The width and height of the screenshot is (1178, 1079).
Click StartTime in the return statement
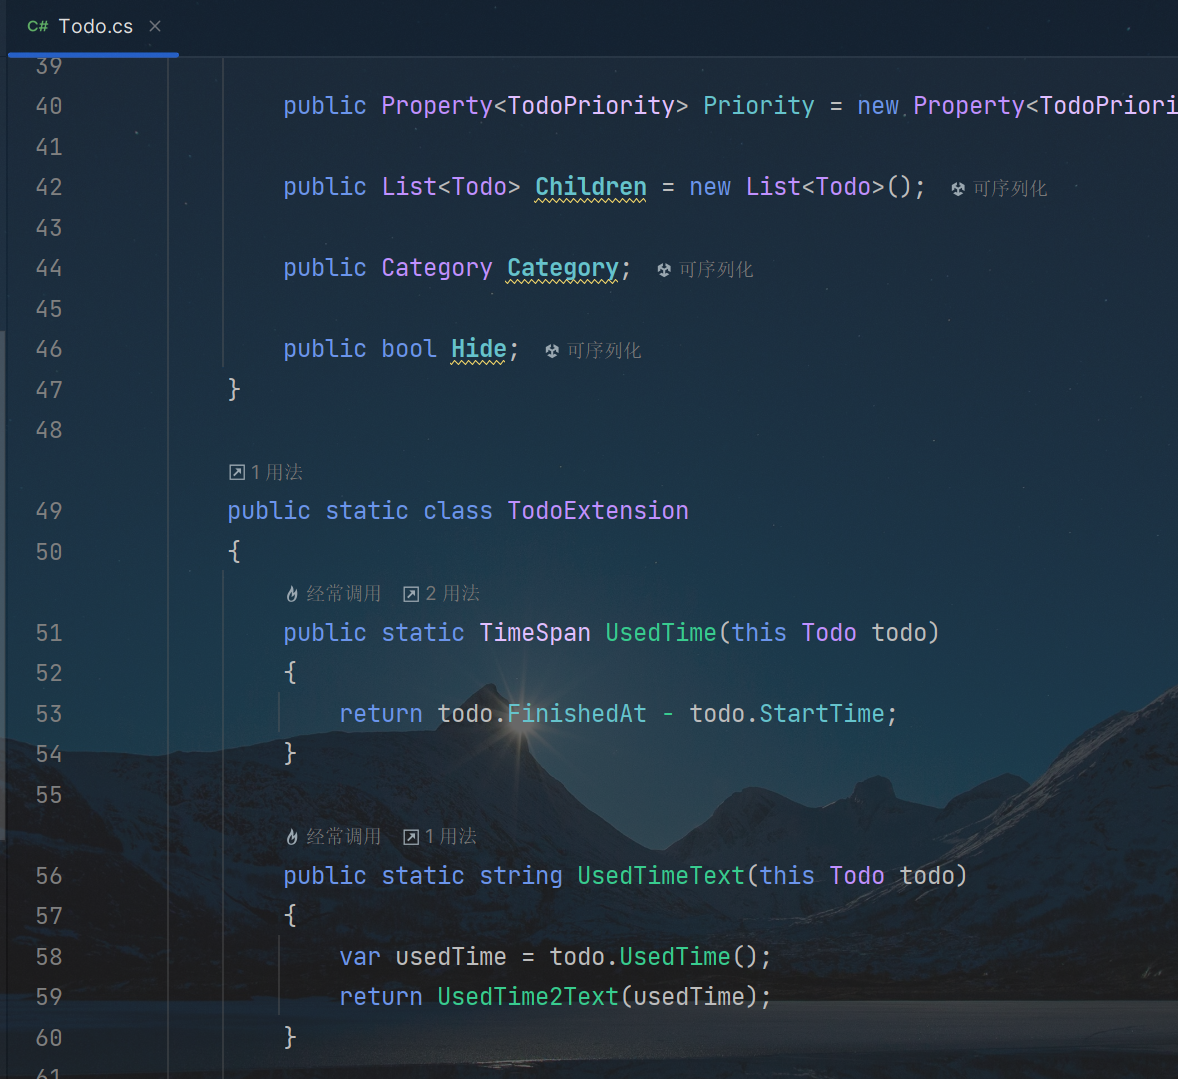(x=822, y=714)
